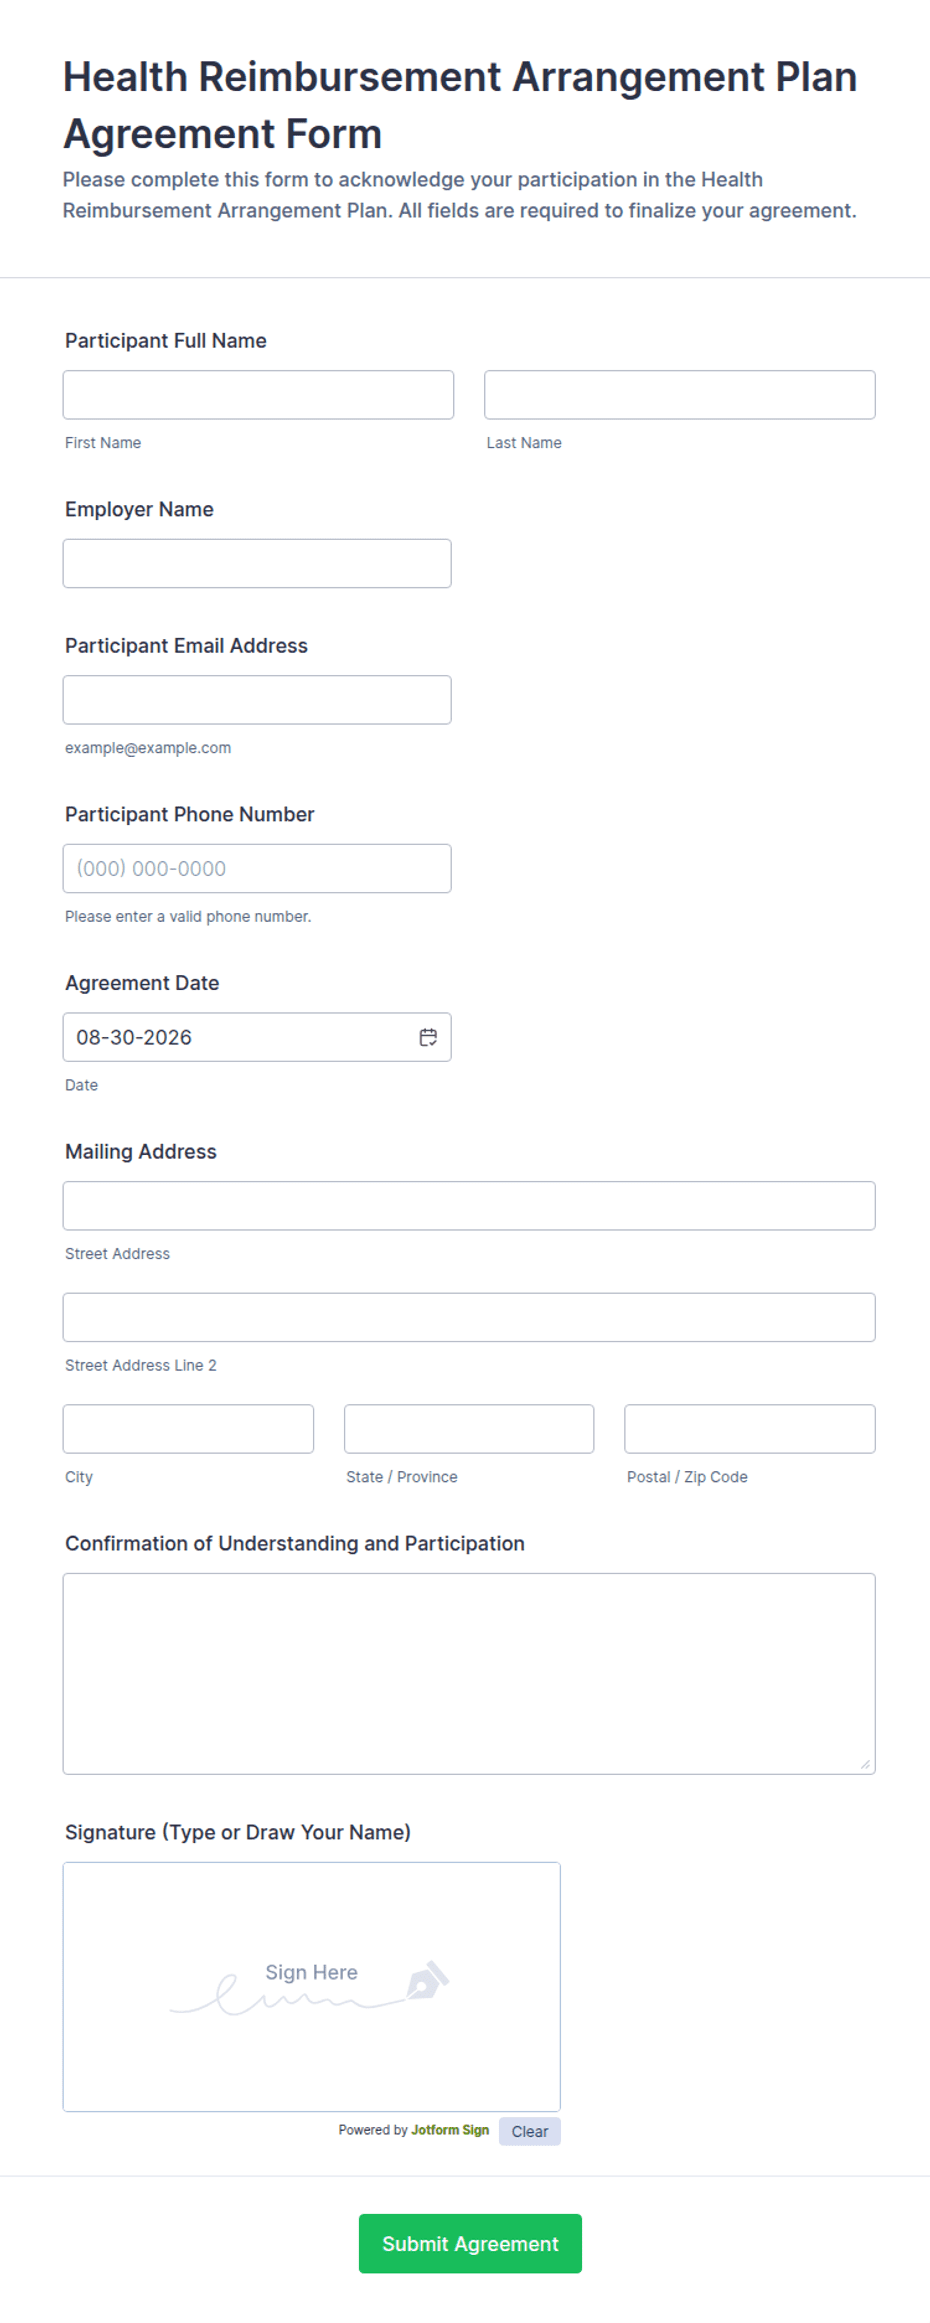This screenshot has height=2323, width=930.
Task: Click the Sign Here signature pad
Action: [x=312, y=1987]
